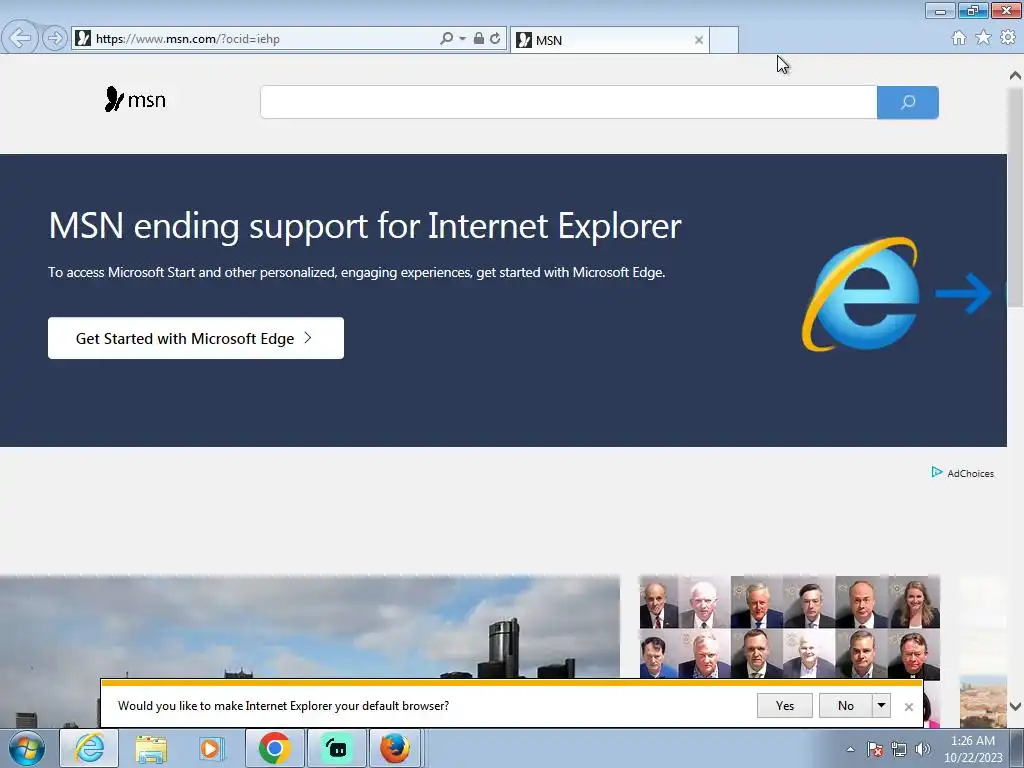Open a new blank tab
Viewport: 1024px width, 768px height.
[x=724, y=40]
